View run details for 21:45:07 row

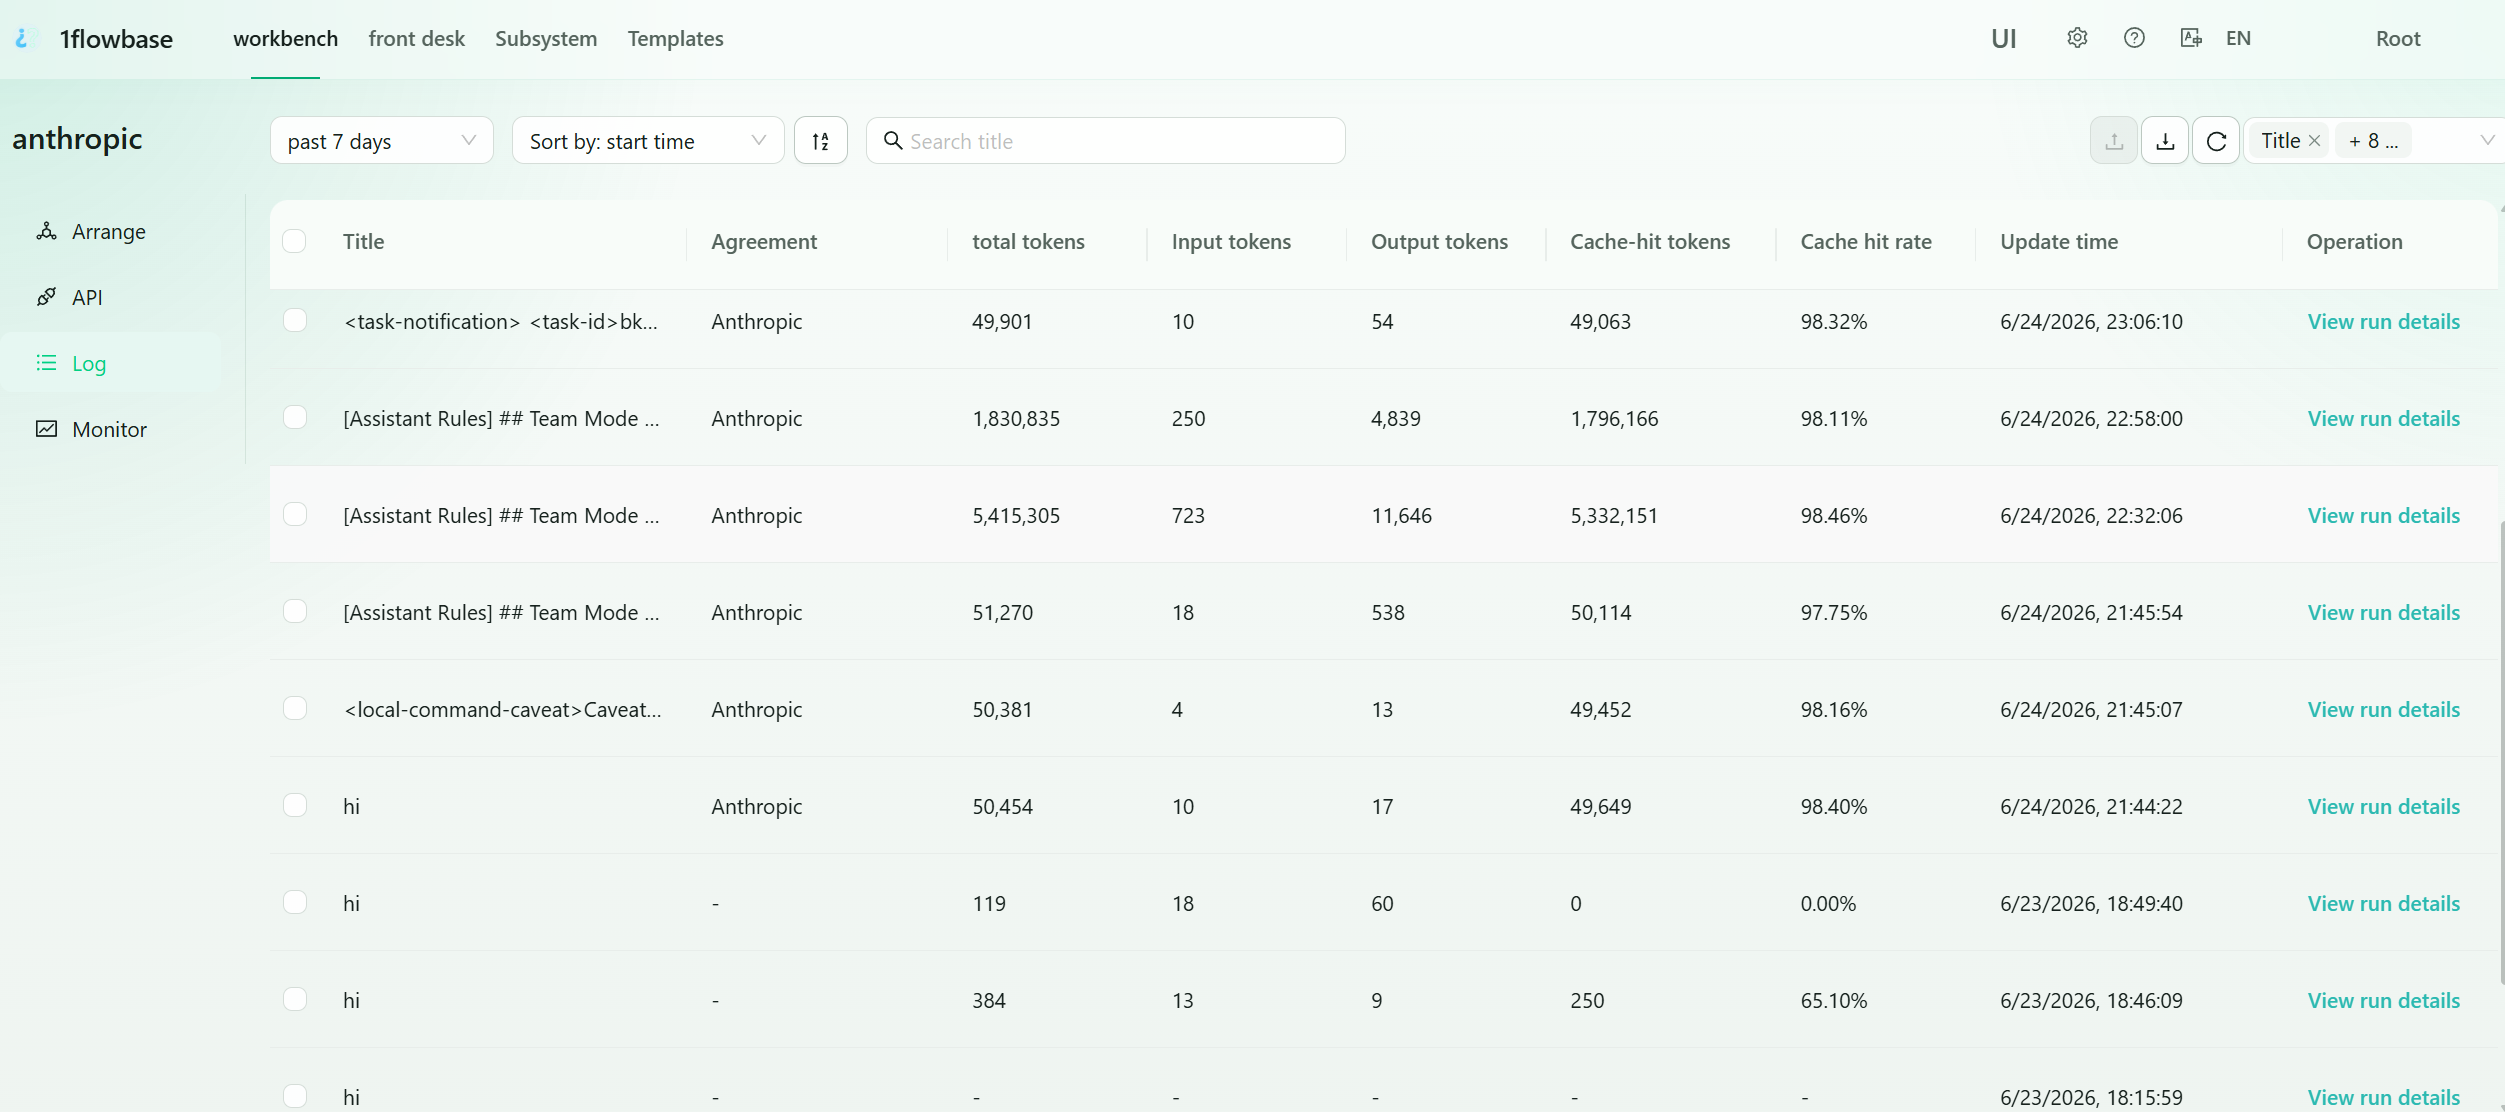click(2383, 709)
